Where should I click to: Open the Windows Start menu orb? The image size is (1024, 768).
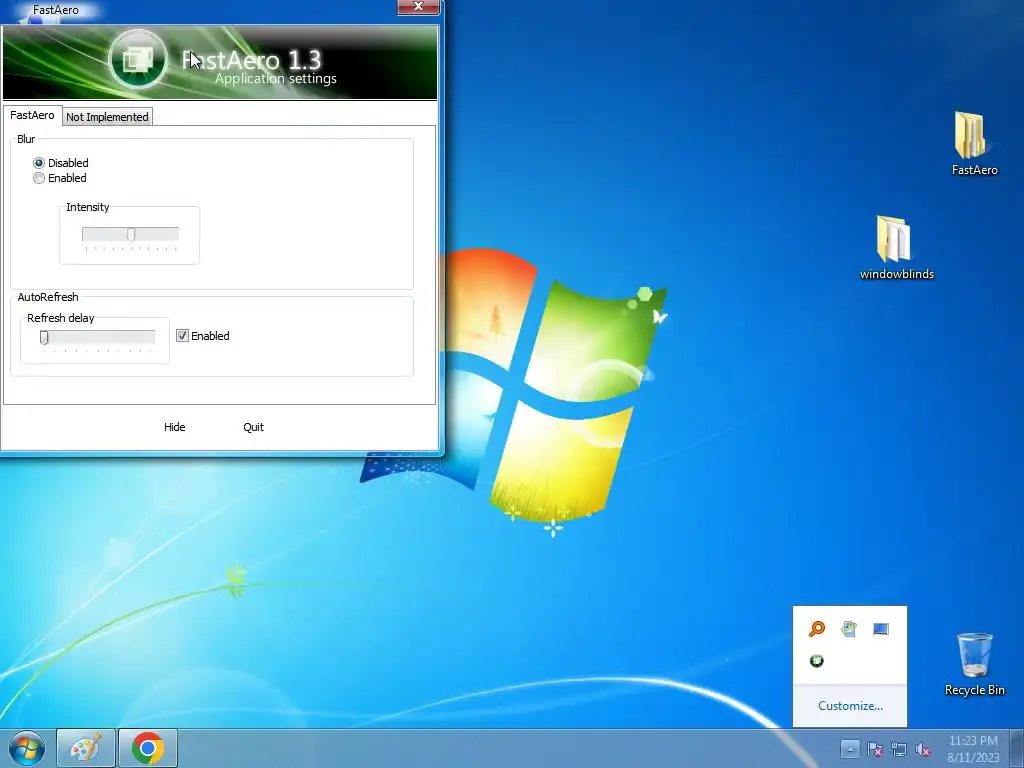pos(27,748)
